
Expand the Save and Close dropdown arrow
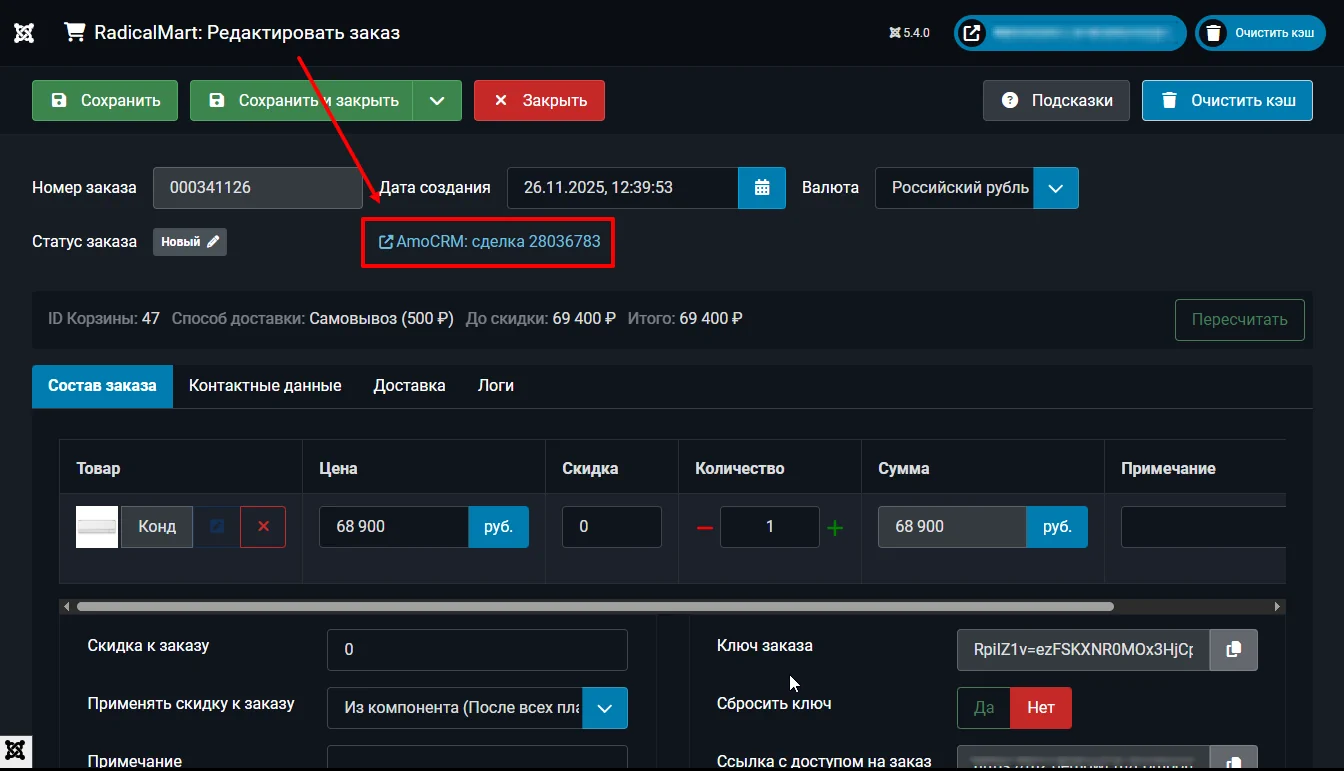pos(437,101)
